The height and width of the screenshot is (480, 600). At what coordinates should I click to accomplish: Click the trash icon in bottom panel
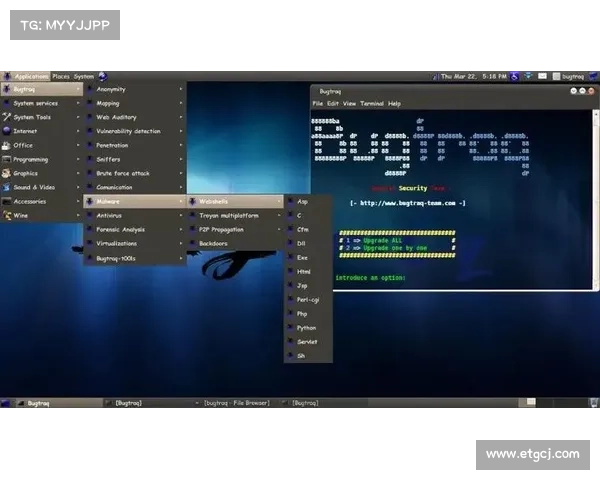point(594,403)
